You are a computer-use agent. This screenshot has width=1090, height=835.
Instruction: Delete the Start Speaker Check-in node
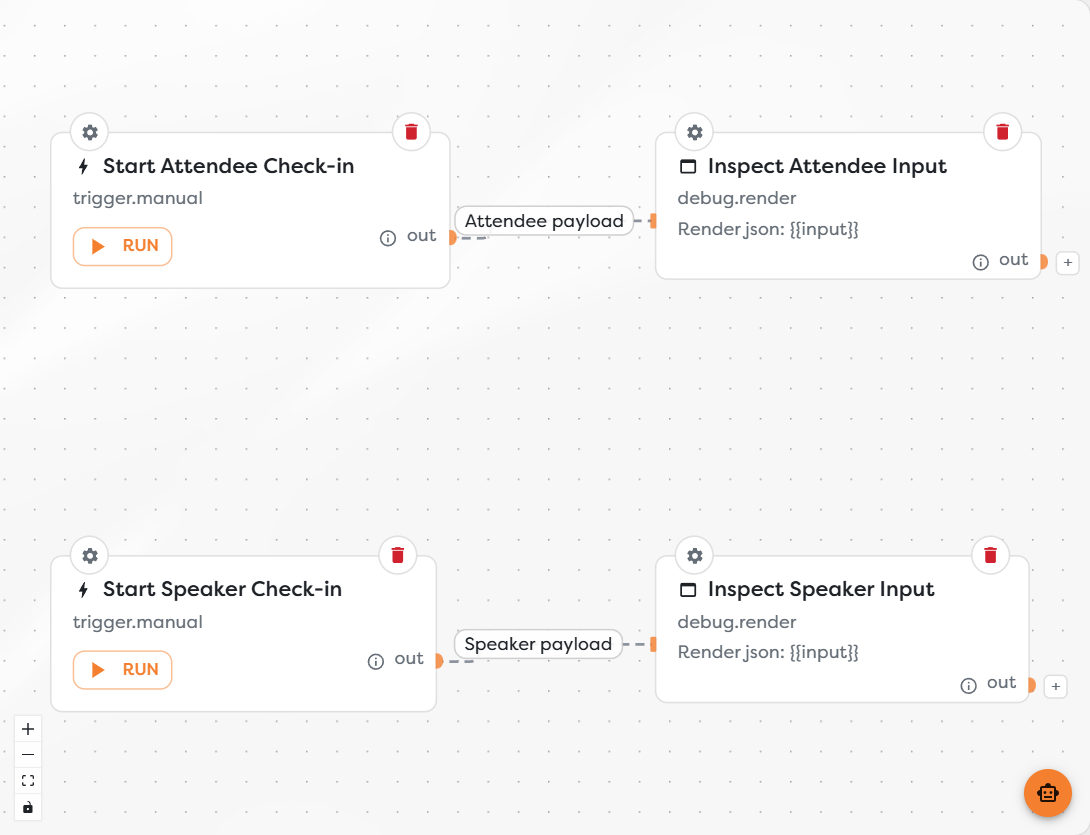398,556
